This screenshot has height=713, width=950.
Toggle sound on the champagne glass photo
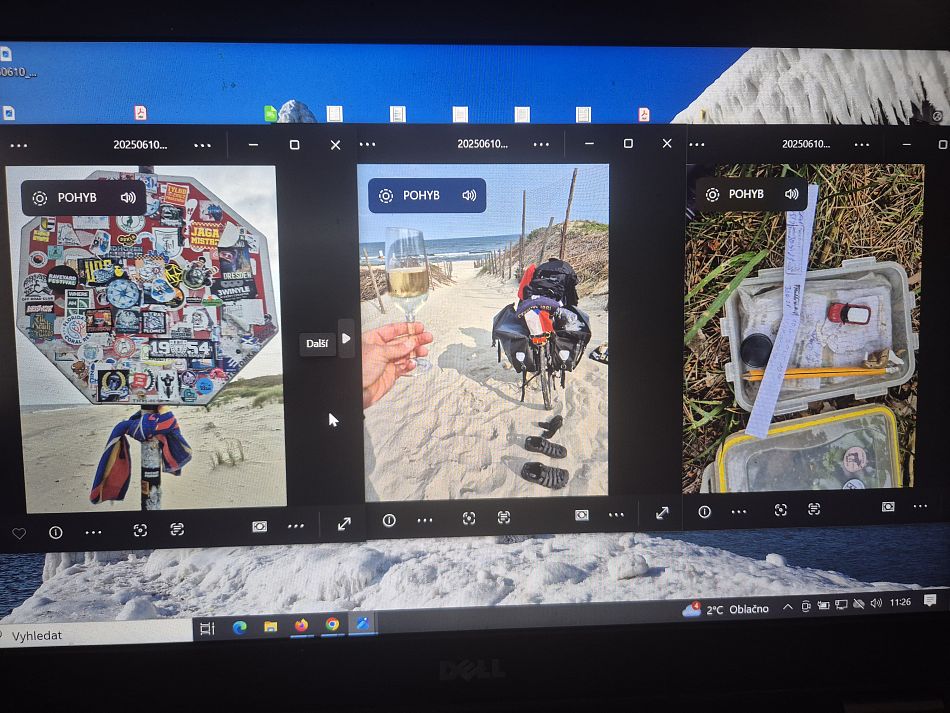tap(469, 195)
